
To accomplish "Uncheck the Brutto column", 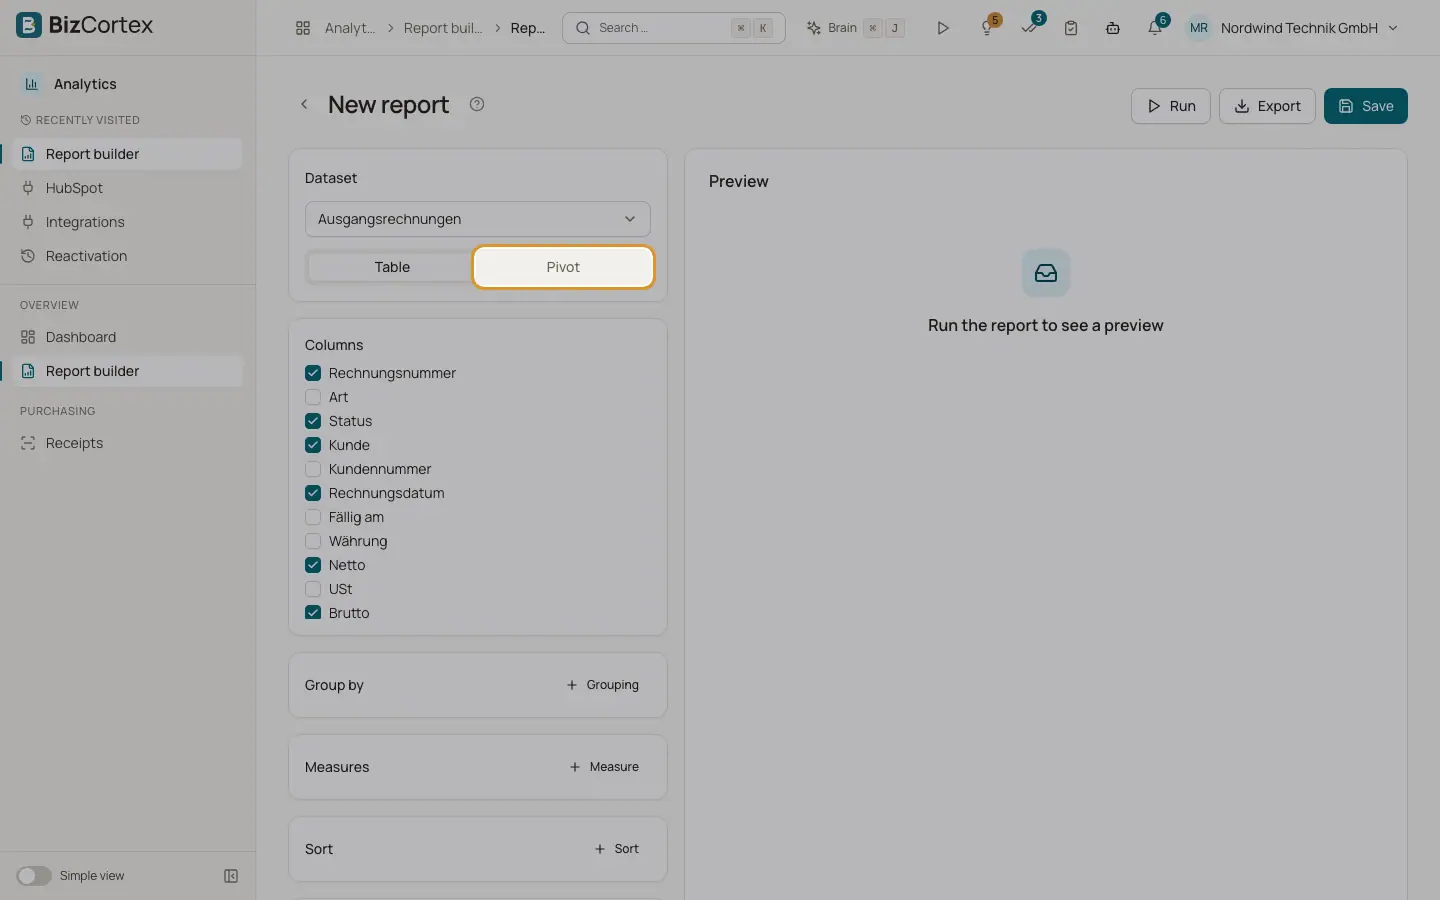I will tap(313, 613).
